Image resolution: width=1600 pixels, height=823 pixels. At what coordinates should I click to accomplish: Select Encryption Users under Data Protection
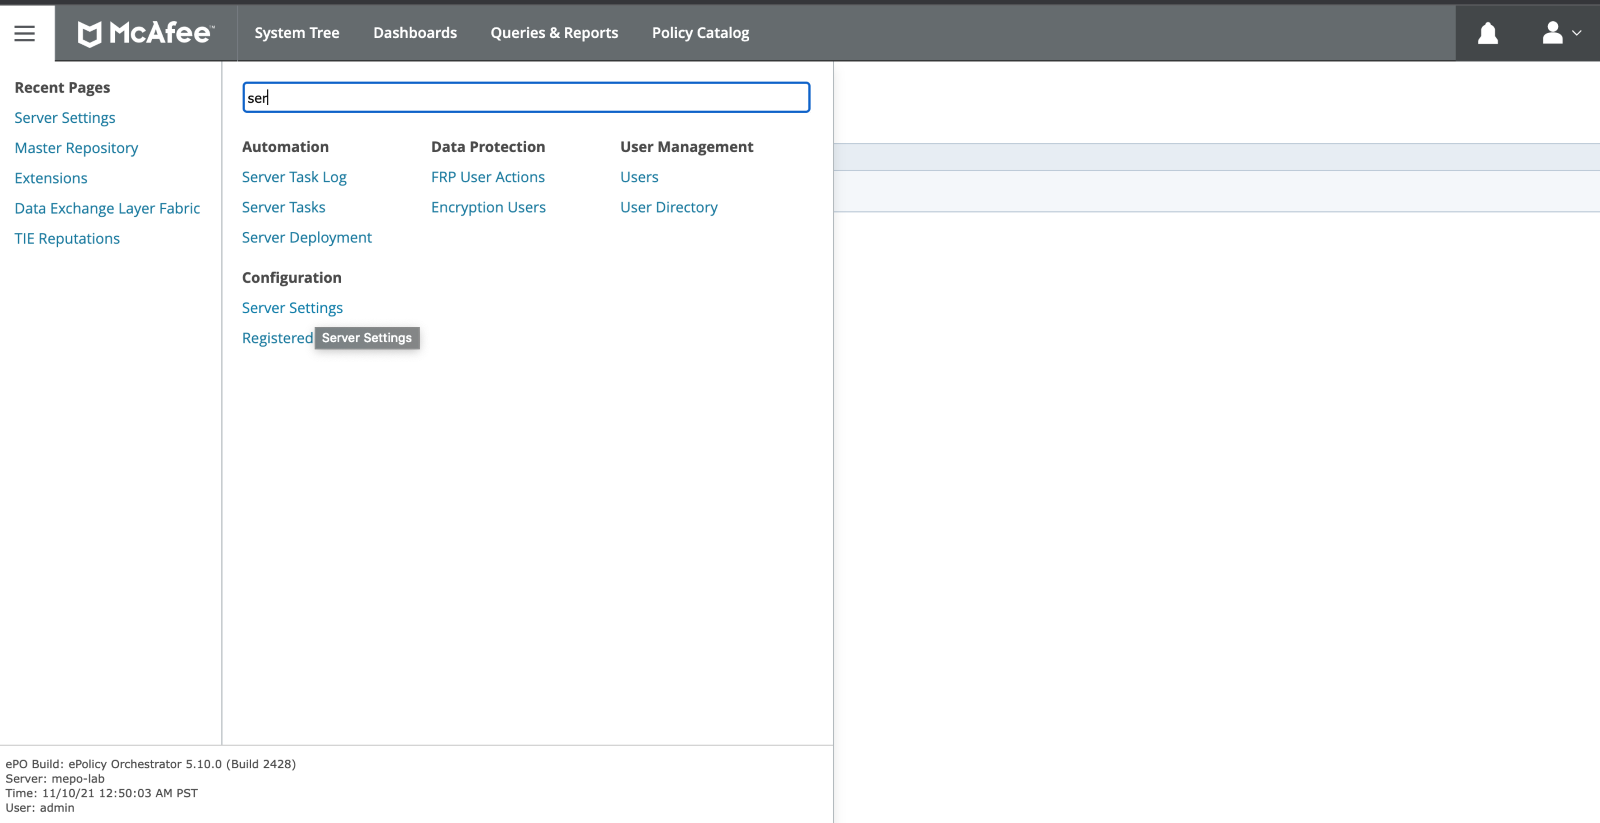tap(488, 207)
